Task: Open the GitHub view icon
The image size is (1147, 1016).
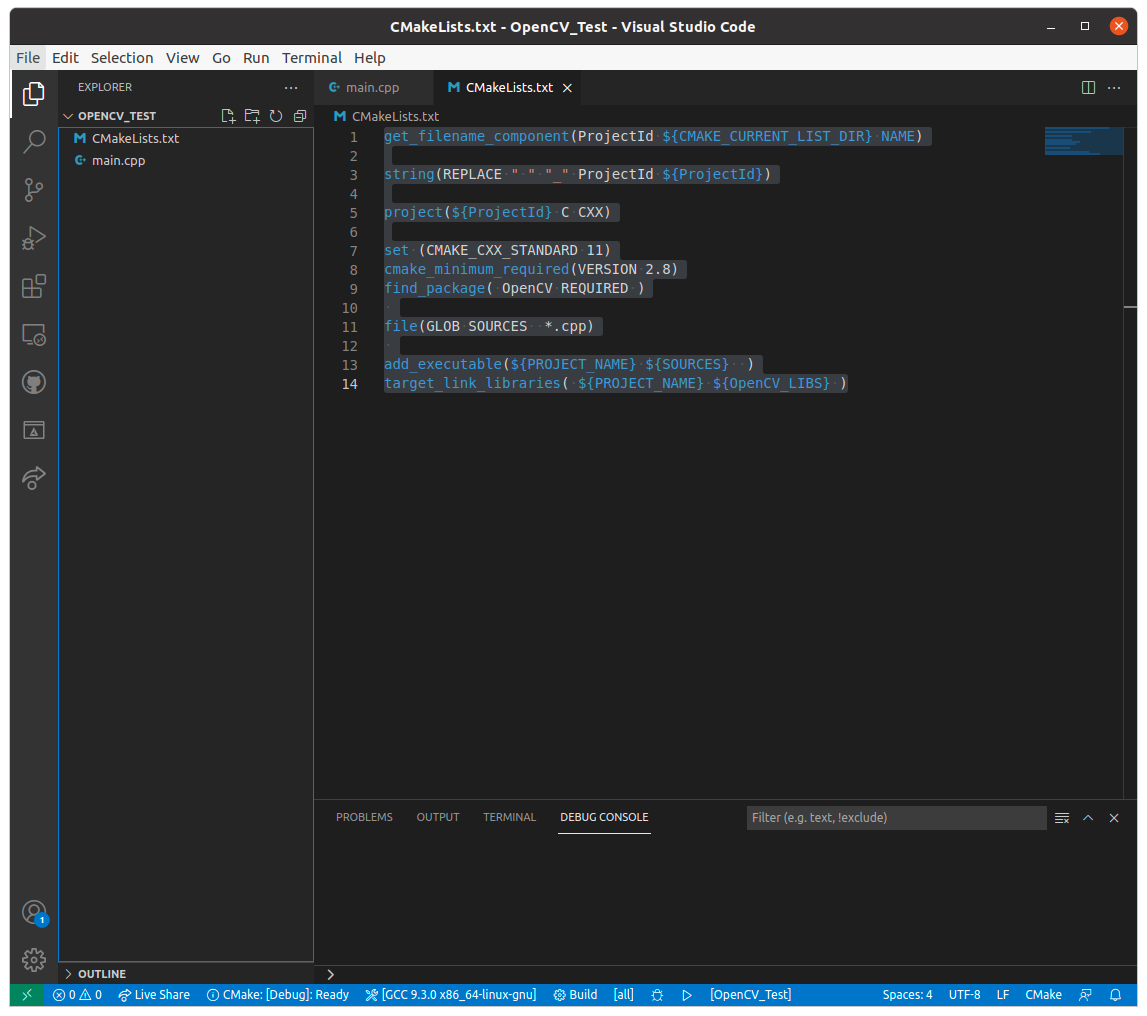Action: click(x=34, y=382)
